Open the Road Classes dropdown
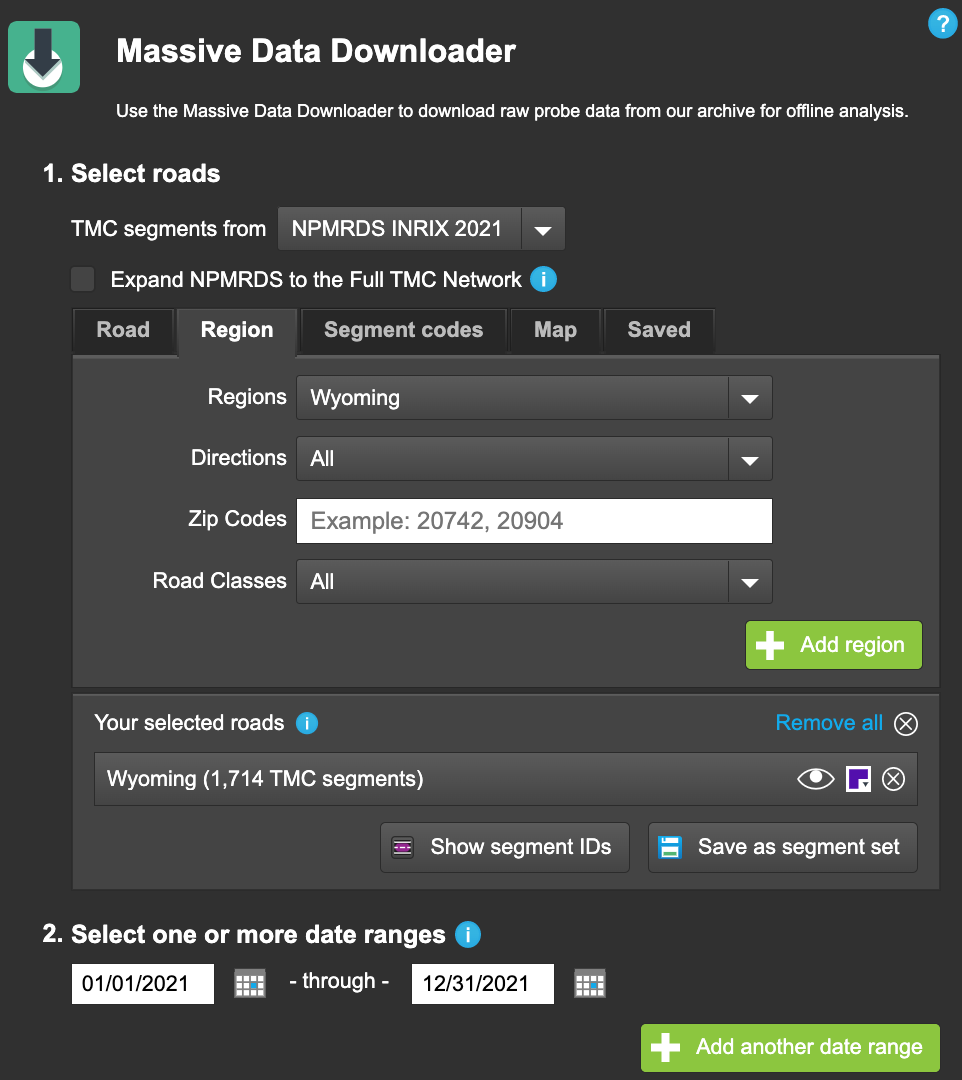 pyautogui.click(x=749, y=581)
